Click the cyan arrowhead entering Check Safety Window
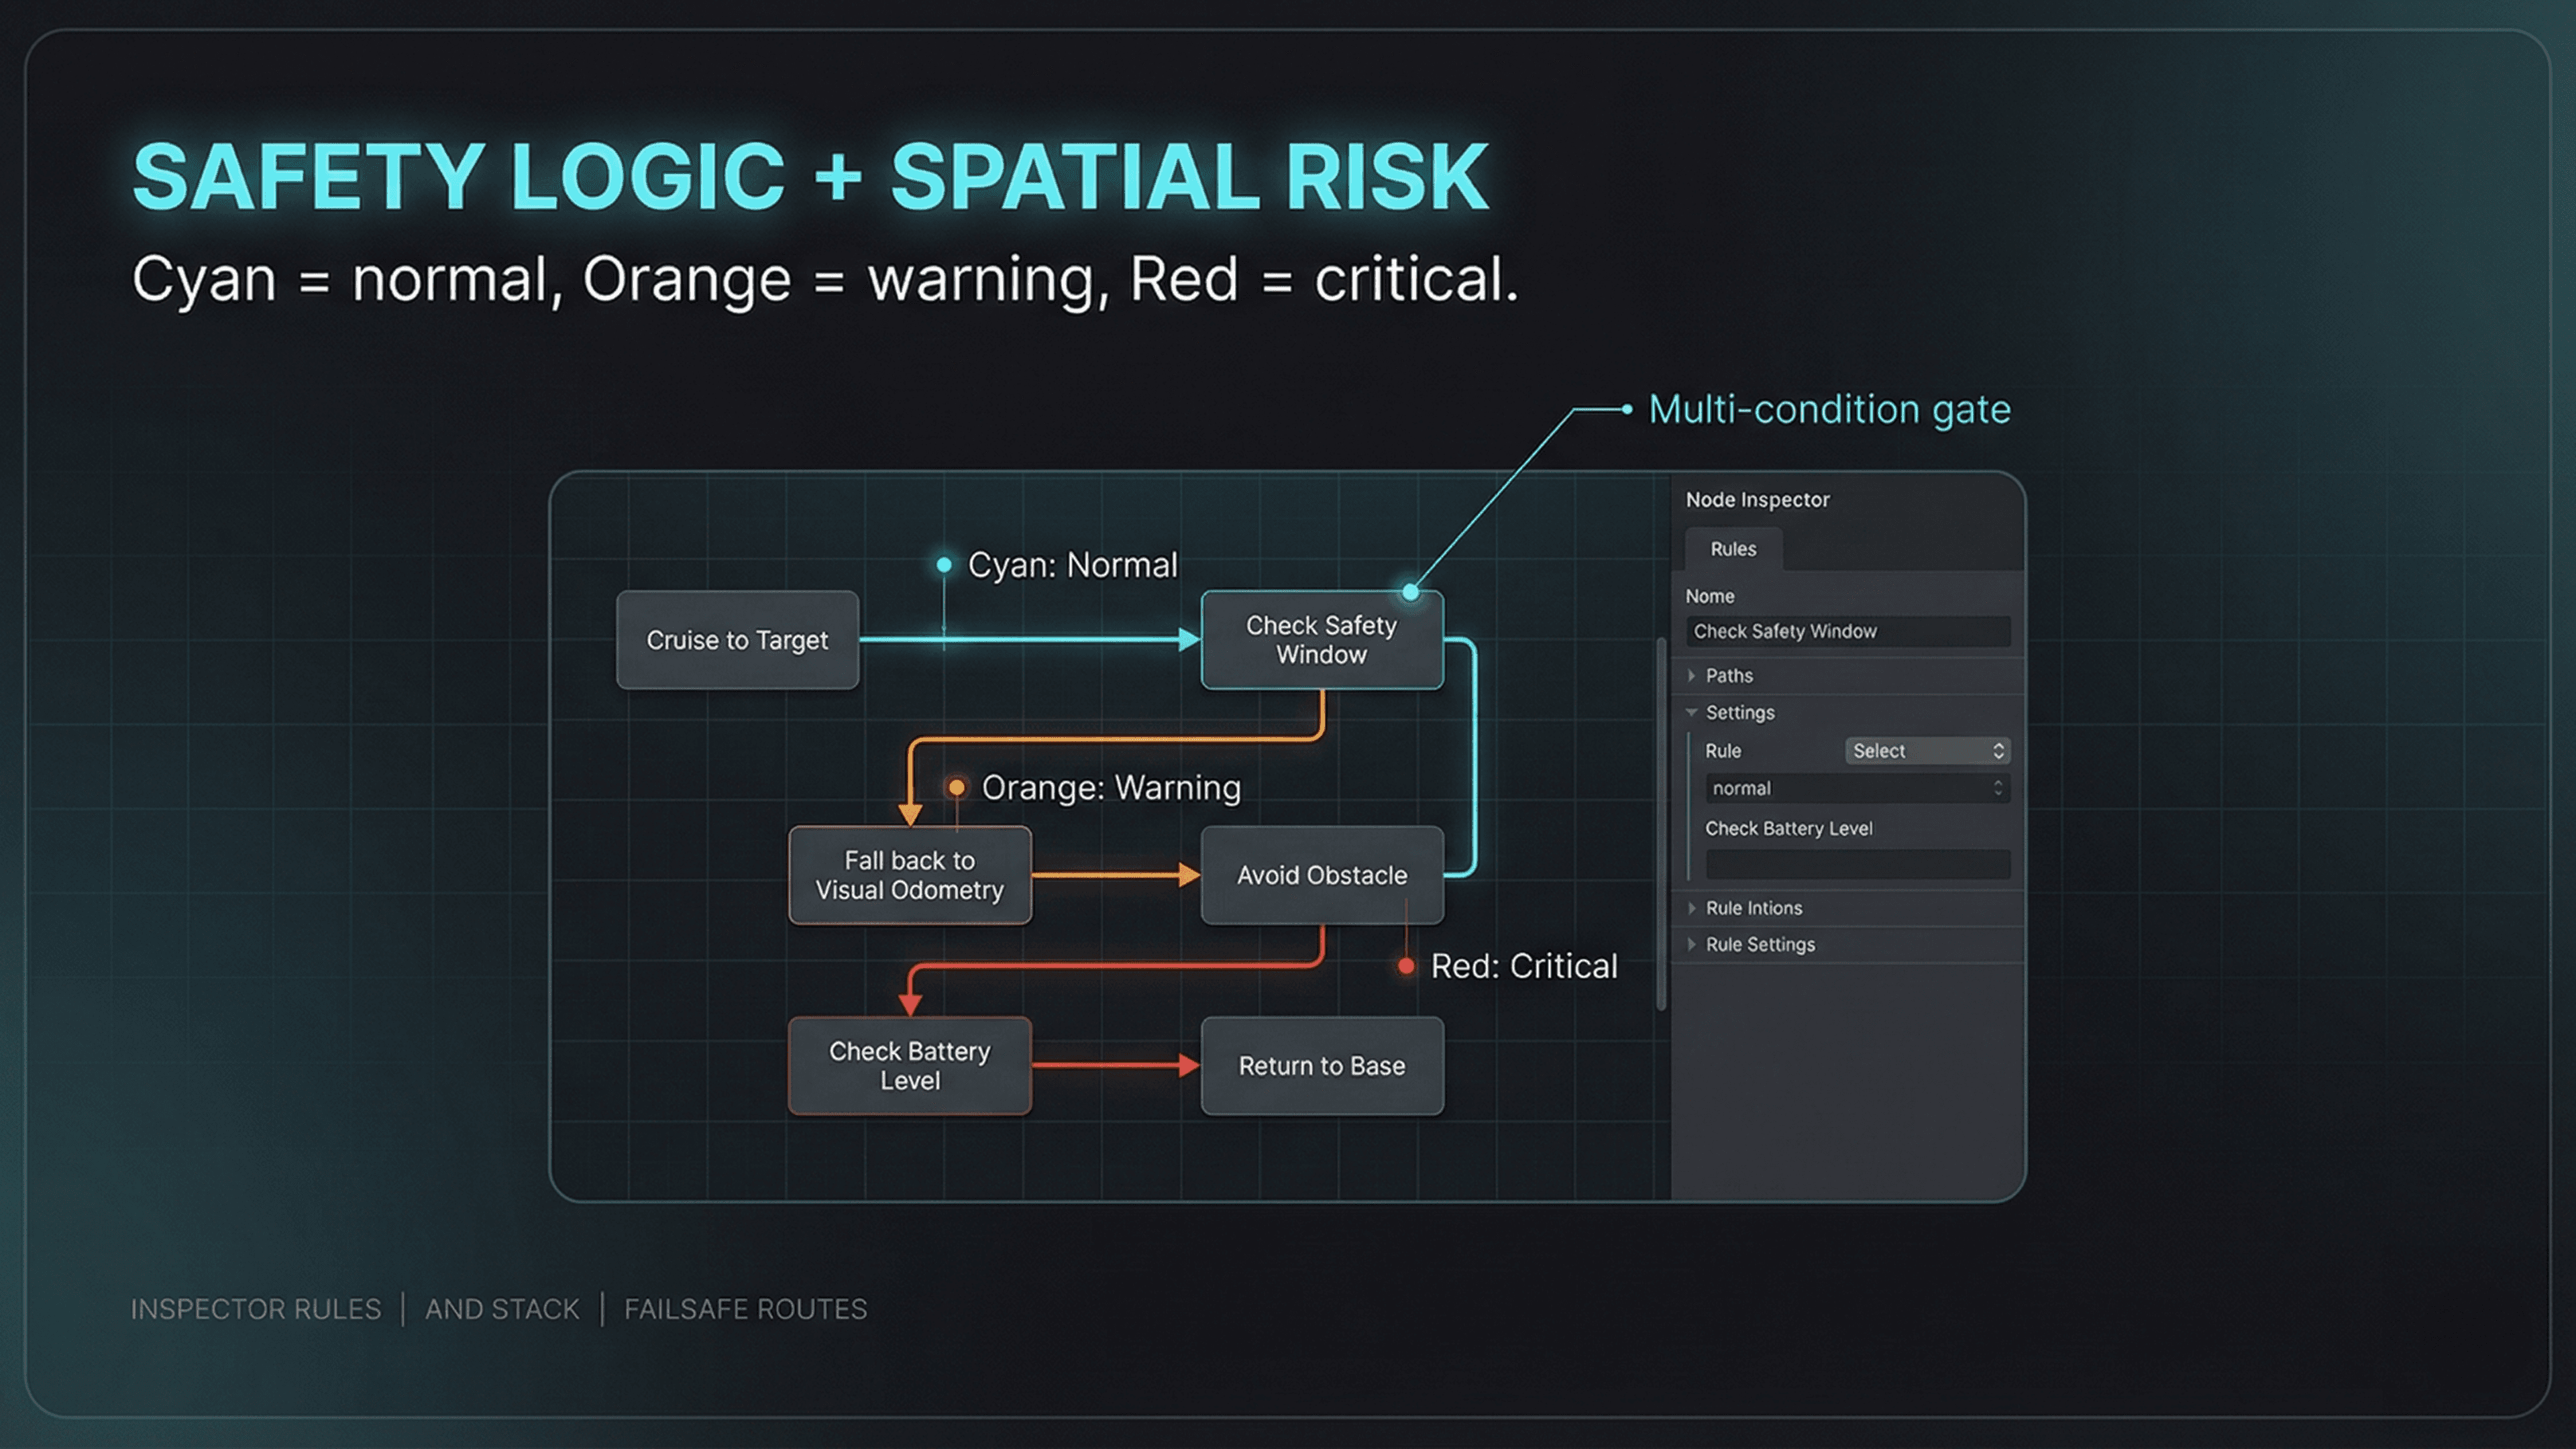 pyautogui.click(x=1188, y=640)
